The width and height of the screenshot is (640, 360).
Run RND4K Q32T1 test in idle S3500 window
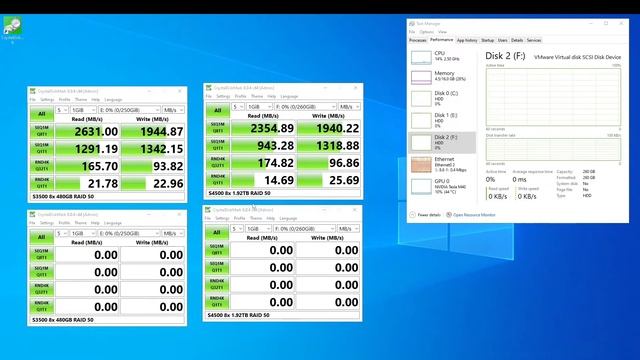coord(42,289)
